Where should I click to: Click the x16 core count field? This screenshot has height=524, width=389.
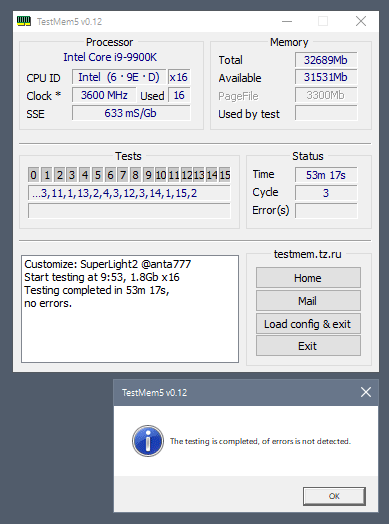(x=179, y=77)
